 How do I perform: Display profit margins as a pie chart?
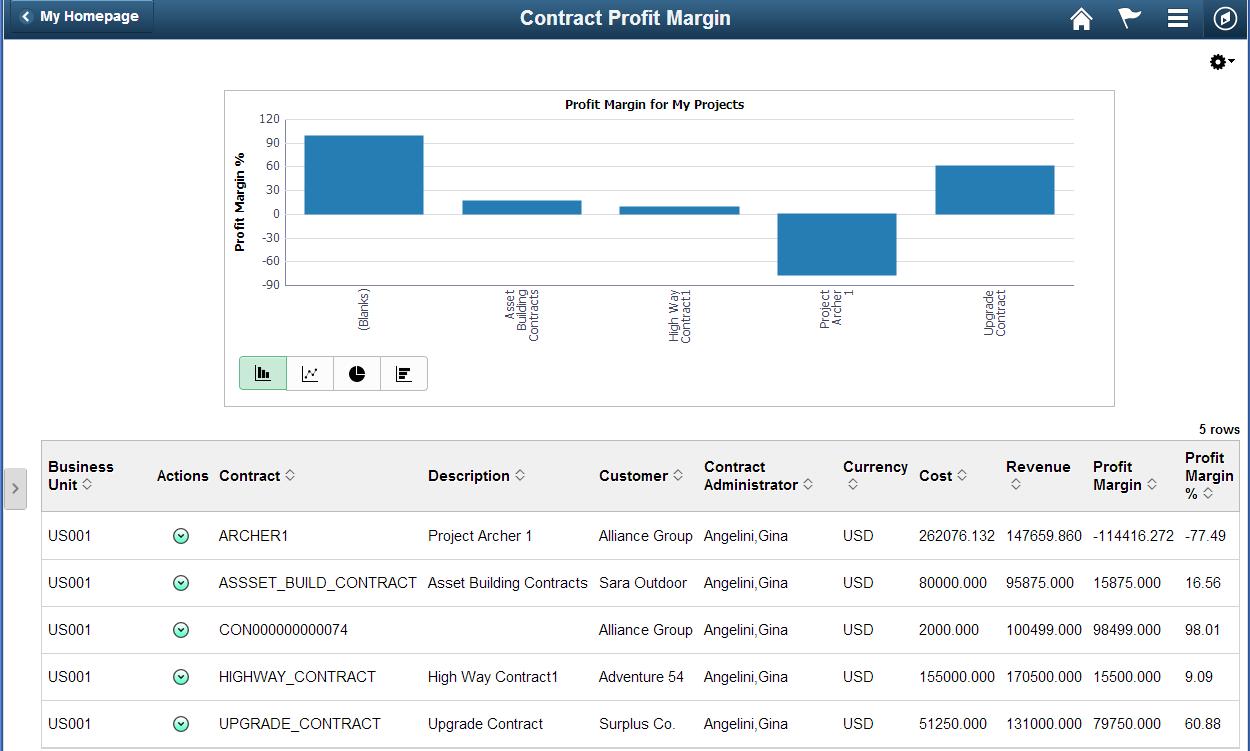pos(356,372)
